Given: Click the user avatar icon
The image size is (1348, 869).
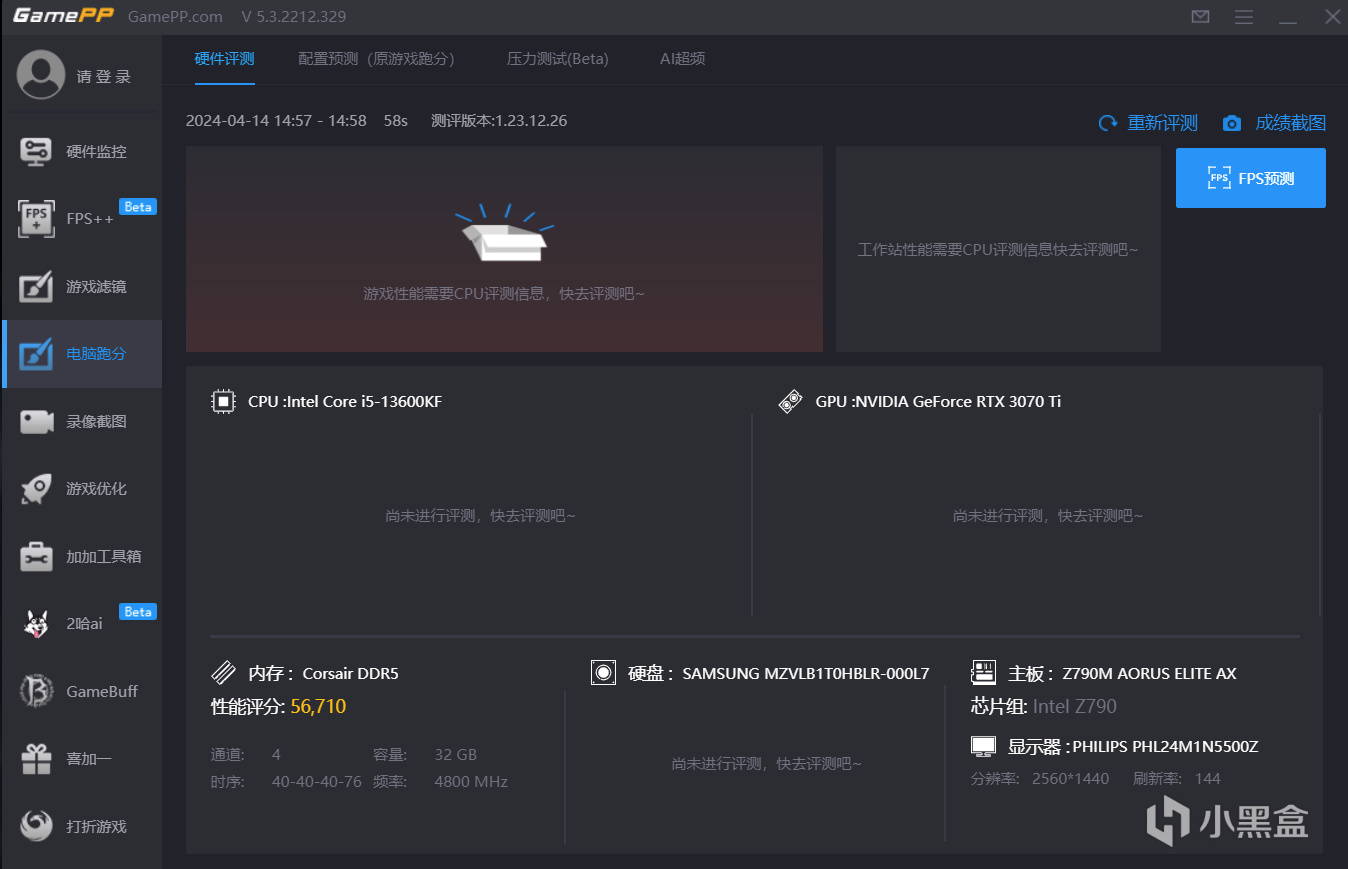Looking at the screenshot, I should click(41, 75).
